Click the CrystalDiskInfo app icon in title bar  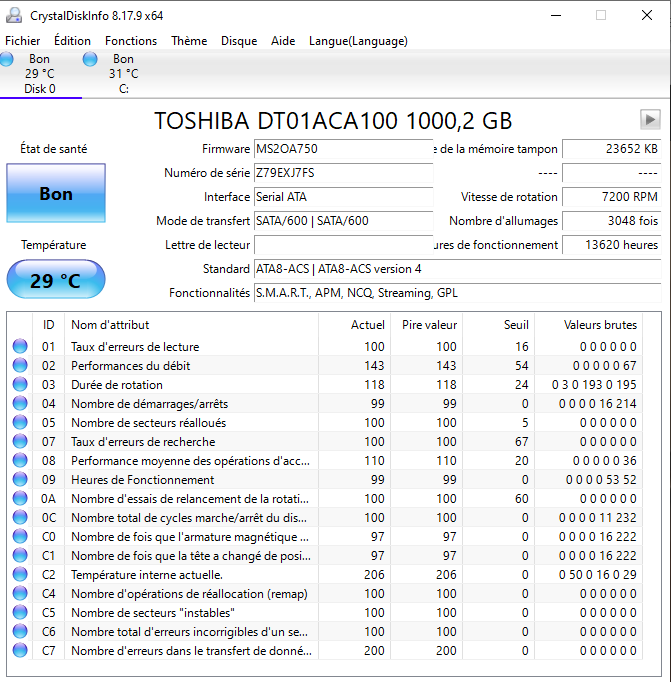pyautogui.click(x=14, y=16)
